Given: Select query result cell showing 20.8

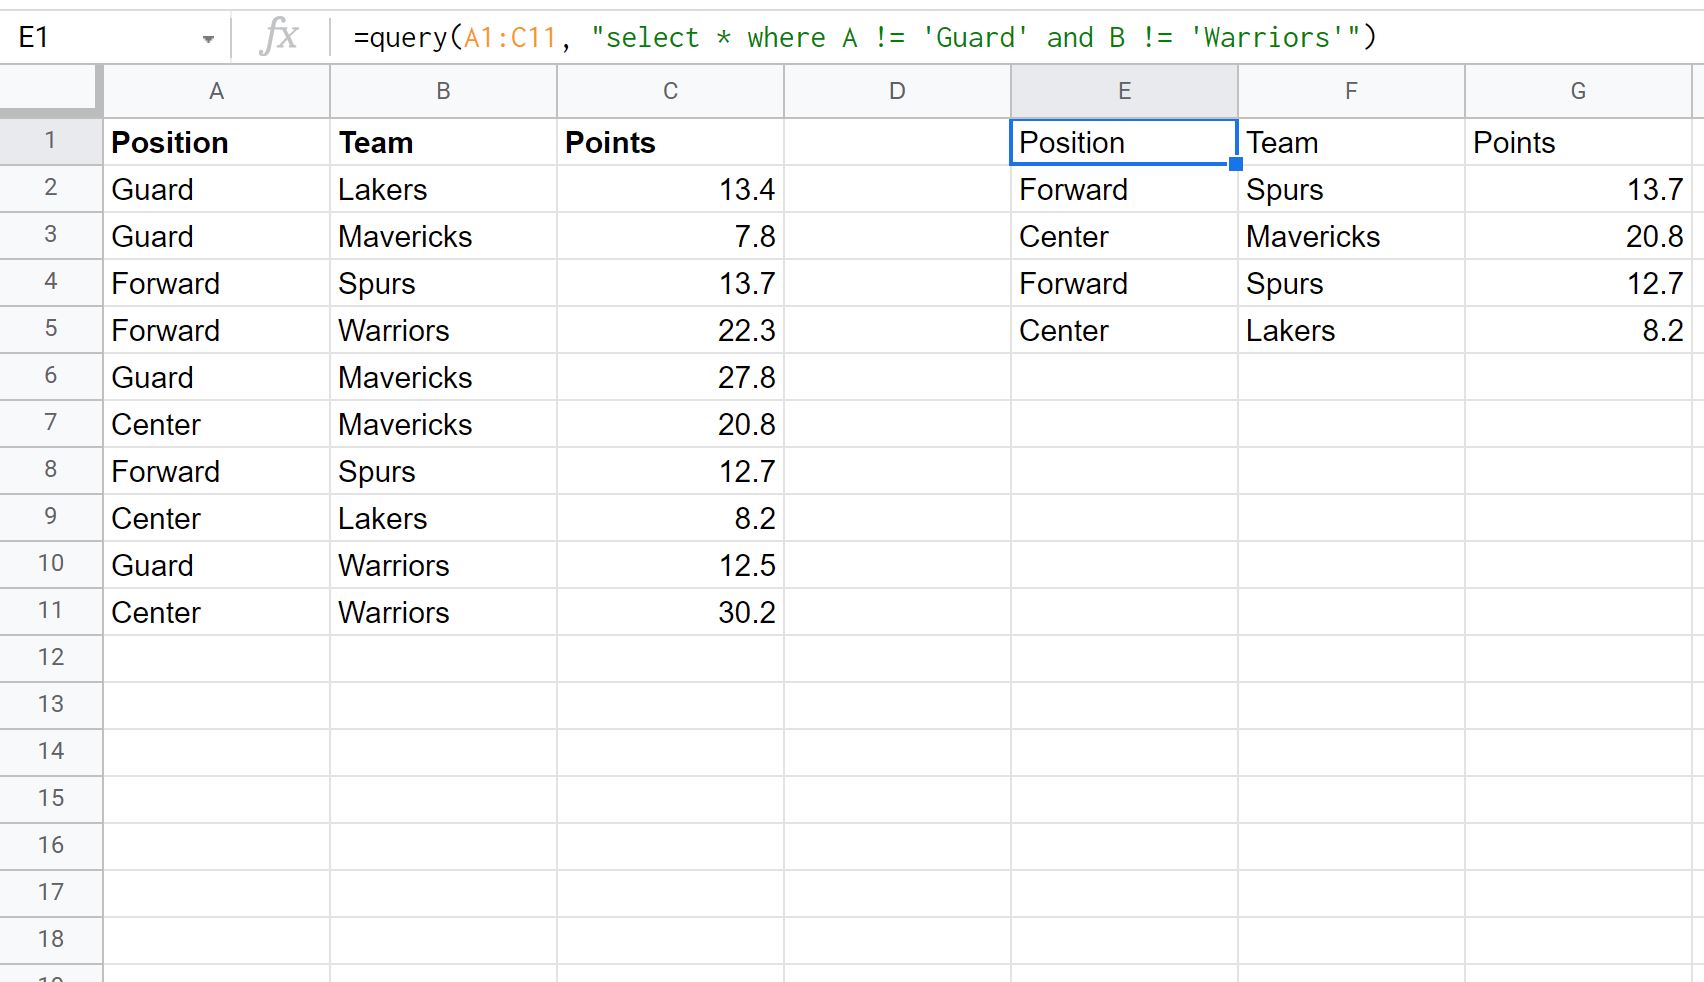Looking at the screenshot, I should click(1578, 236).
